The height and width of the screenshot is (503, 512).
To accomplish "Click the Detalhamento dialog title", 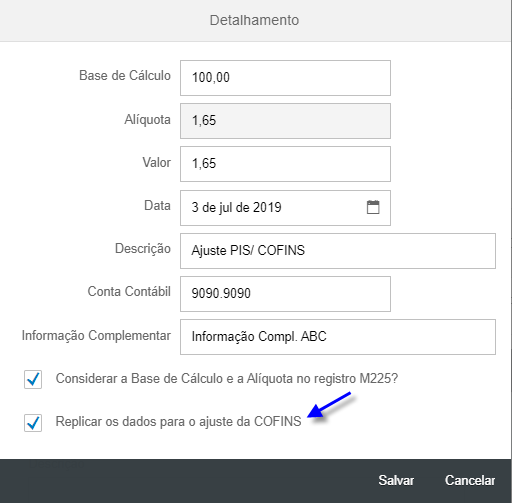I will tap(254, 20).
